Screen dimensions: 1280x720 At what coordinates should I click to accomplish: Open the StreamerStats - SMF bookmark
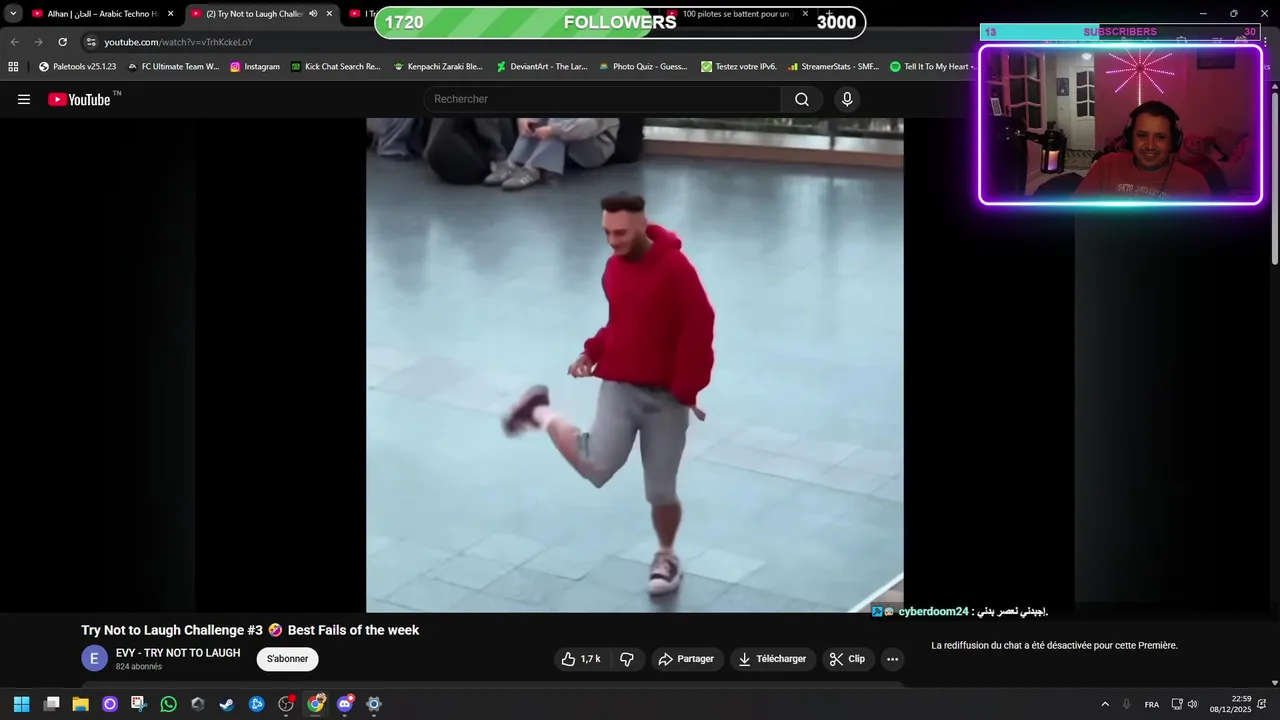pos(833,67)
